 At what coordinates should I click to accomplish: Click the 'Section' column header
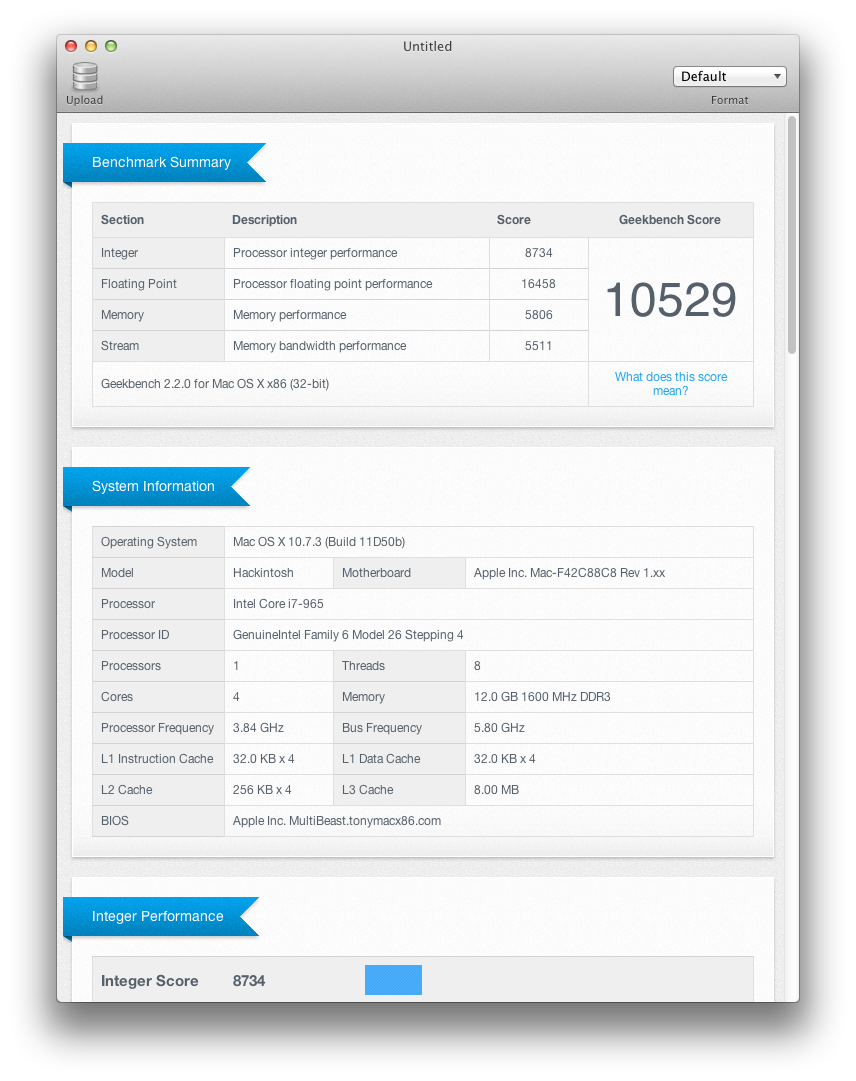coord(122,220)
